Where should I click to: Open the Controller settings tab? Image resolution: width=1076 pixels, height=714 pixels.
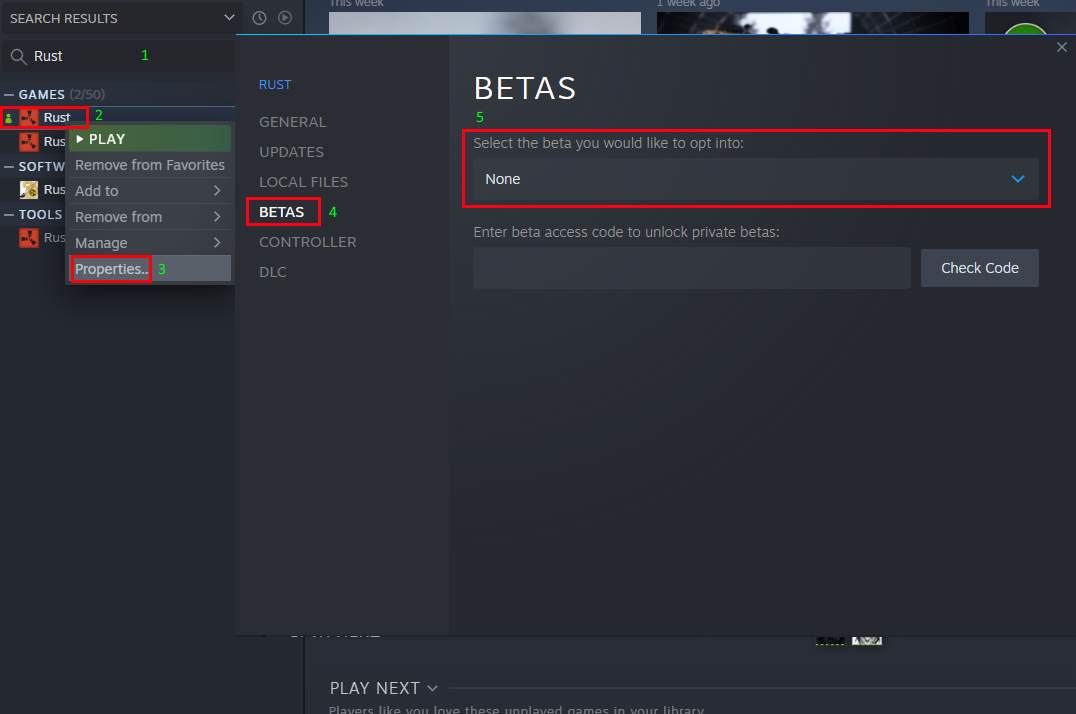tap(307, 242)
